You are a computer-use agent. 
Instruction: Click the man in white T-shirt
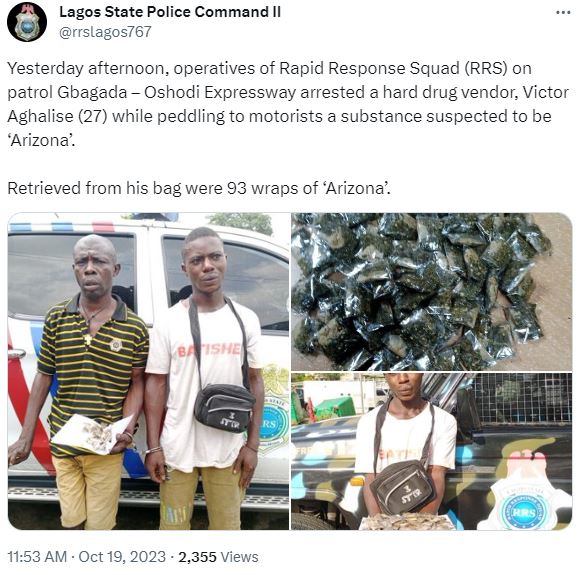(x=205, y=378)
